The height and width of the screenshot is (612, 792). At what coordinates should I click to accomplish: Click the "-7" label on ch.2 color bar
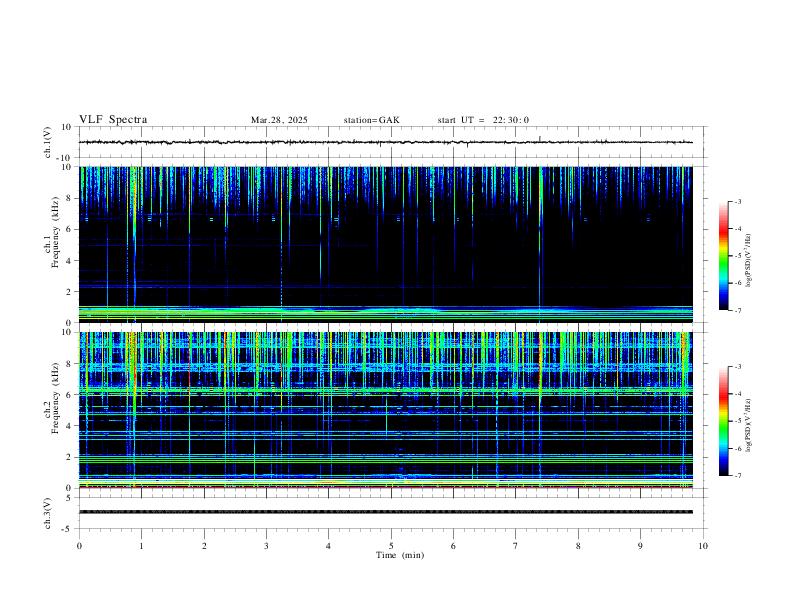click(737, 476)
